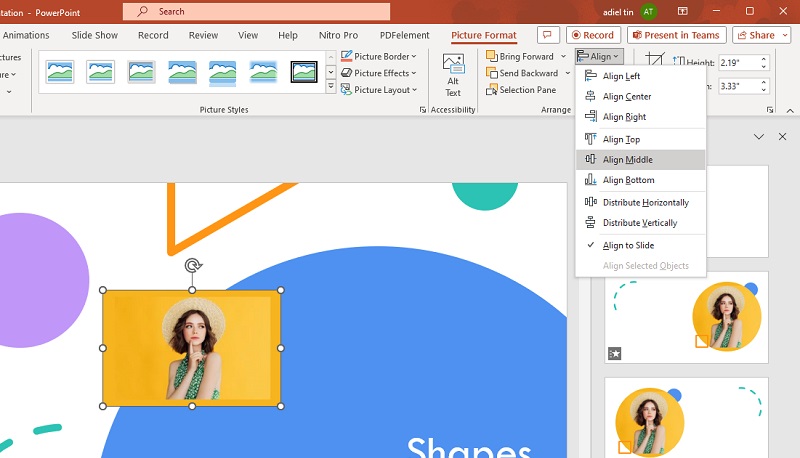Open Size group dialog launcher
This screenshot has width=800, height=458.
[x=770, y=110]
